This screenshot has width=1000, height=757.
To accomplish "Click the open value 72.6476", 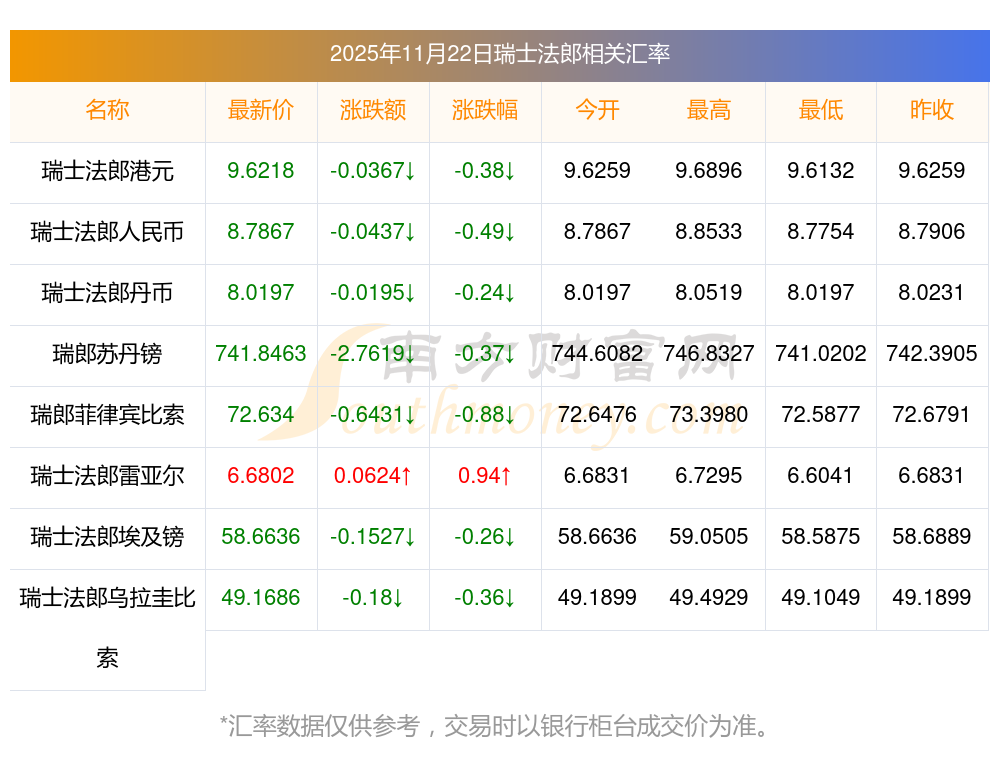I will coord(597,415).
